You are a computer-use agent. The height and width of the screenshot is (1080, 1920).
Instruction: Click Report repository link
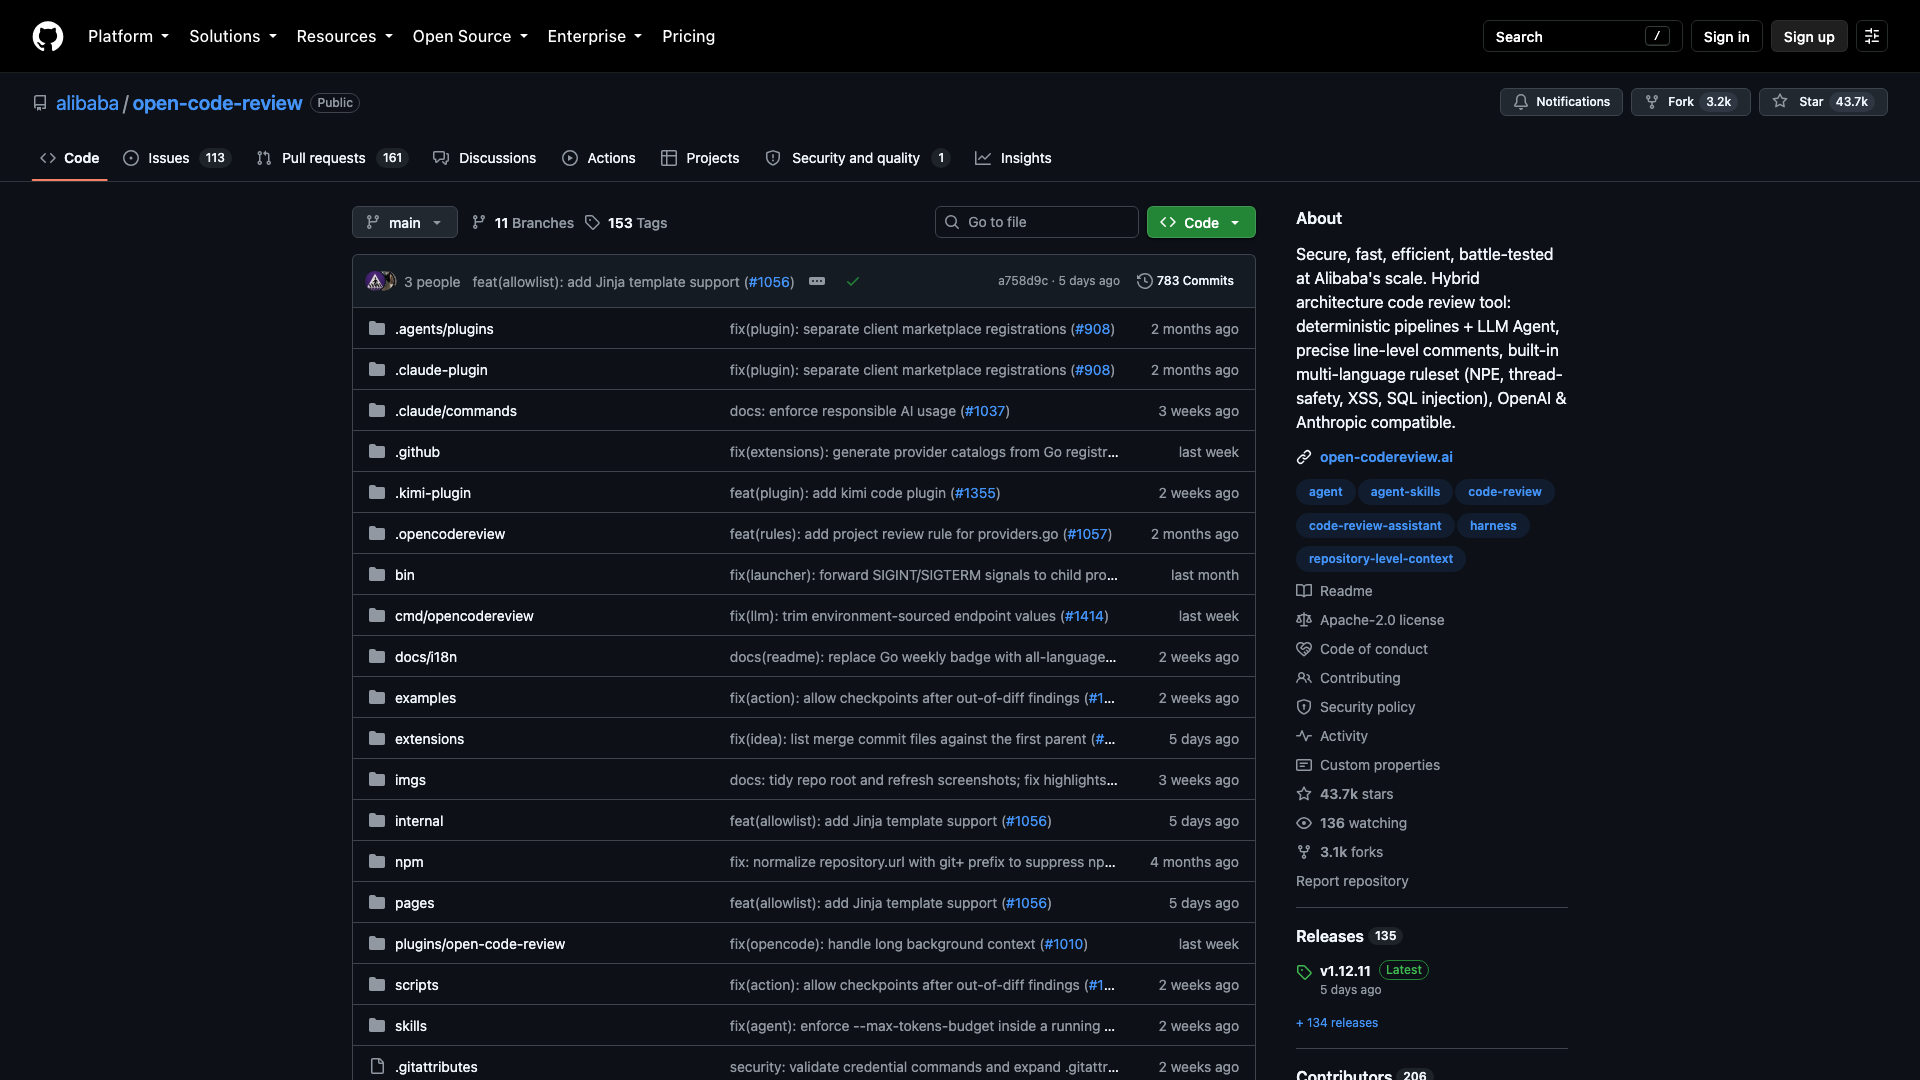[x=1352, y=881]
